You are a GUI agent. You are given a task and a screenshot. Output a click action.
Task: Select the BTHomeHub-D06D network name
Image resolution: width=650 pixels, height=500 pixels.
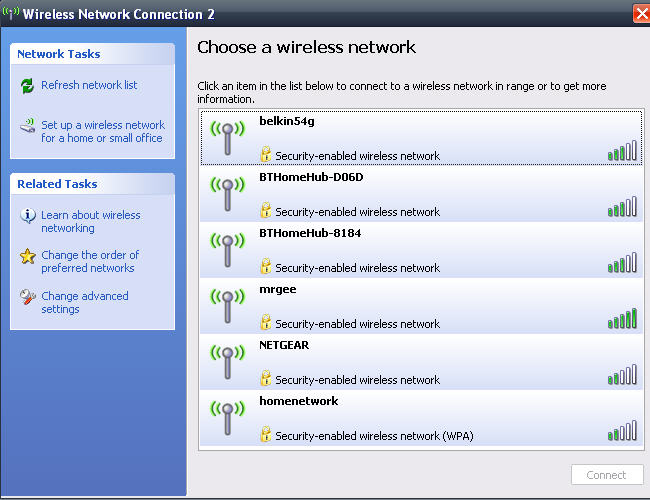pyautogui.click(x=311, y=177)
